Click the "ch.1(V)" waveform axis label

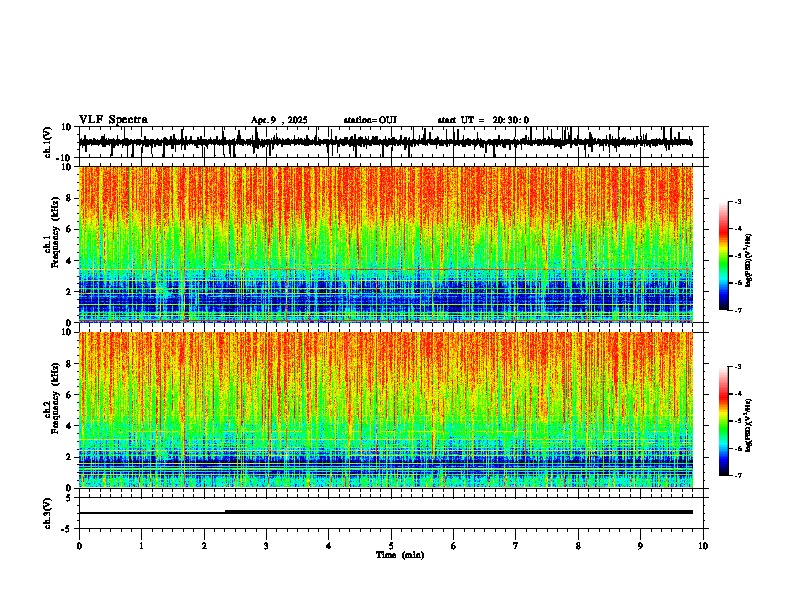(x=48, y=142)
